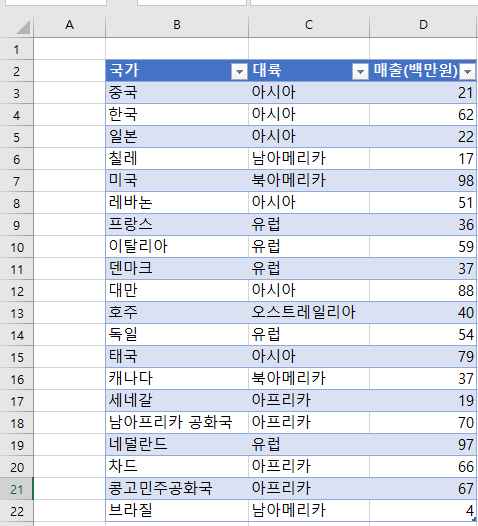Select the cell containing 일본
Image resolution: width=478 pixels, height=526 pixels.
(x=177, y=137)
